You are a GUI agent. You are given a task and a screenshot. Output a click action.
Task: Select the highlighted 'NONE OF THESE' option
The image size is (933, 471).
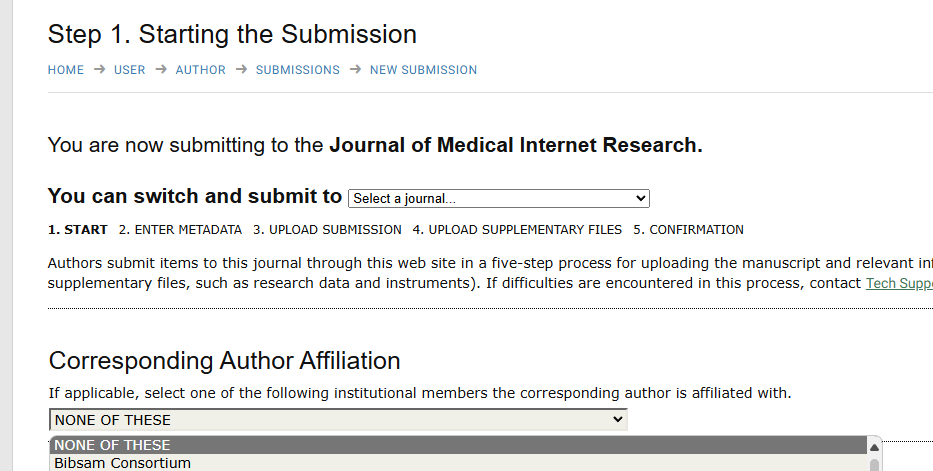[x=112, y=445]
